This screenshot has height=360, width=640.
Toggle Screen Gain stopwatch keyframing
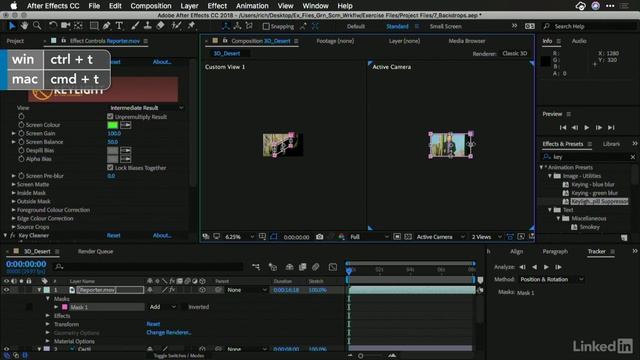[x=21, y=133]
